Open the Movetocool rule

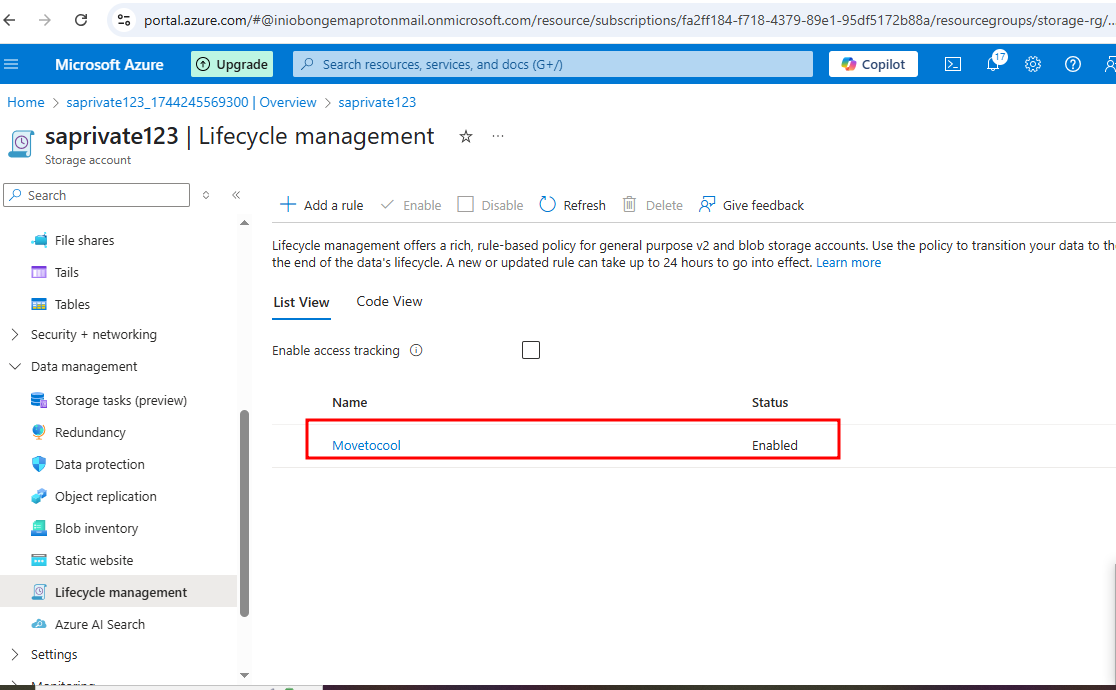(367, 445)
